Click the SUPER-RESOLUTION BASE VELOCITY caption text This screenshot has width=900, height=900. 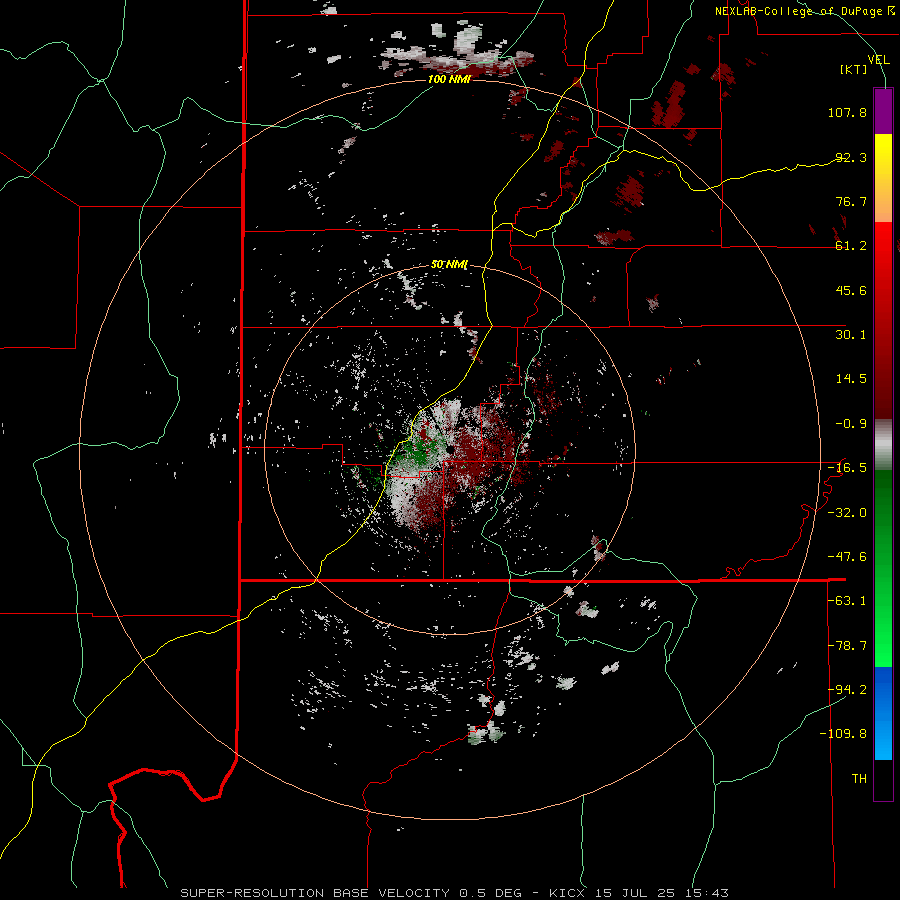pyautogui.click(x=315, y=893)
